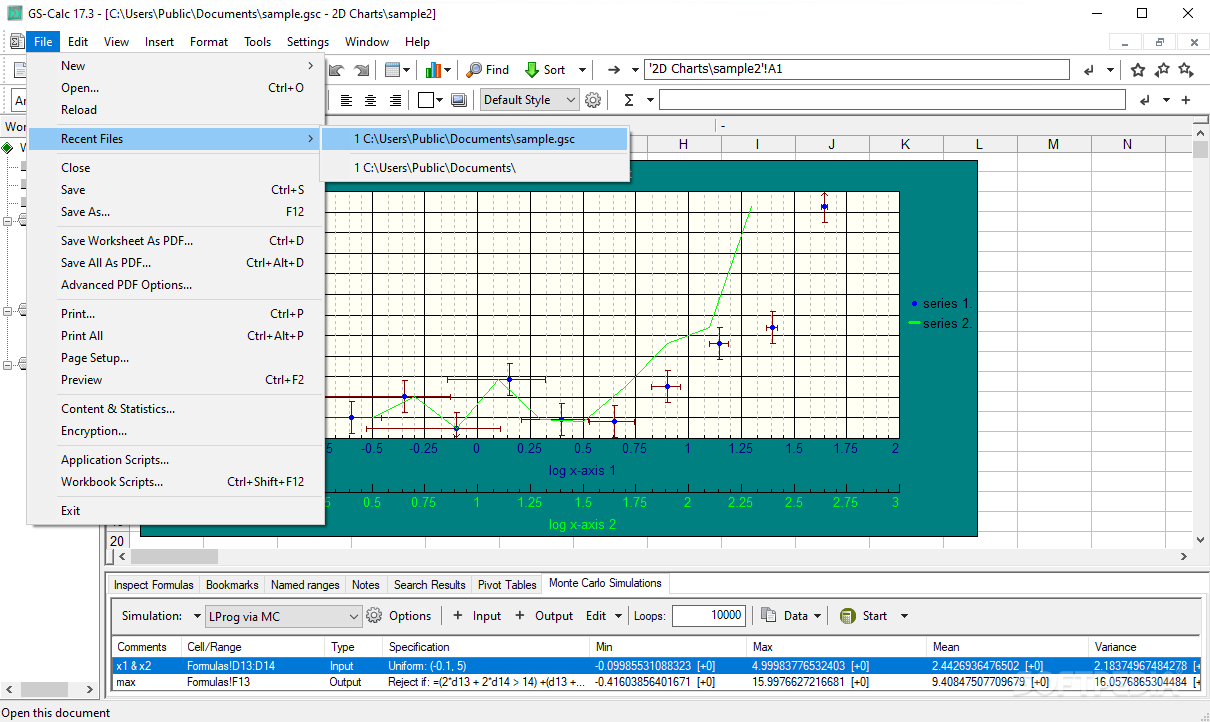The width and height of the screenshot is (1210, 722).
Task: Click the second star bookmark icon
Action: tap(1162, 70)
